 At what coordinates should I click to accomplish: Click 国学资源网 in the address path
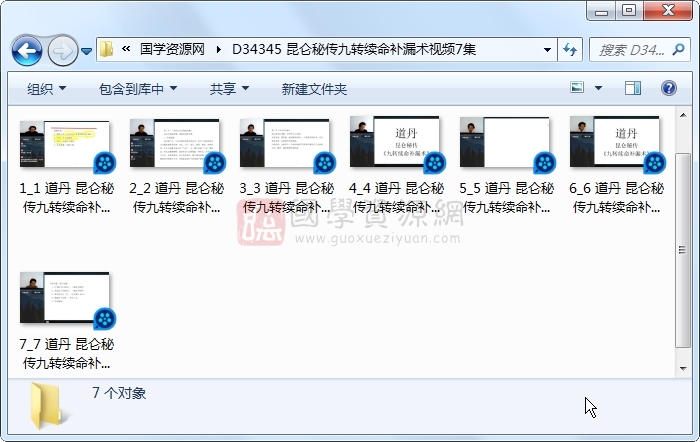tap(171, 49)
